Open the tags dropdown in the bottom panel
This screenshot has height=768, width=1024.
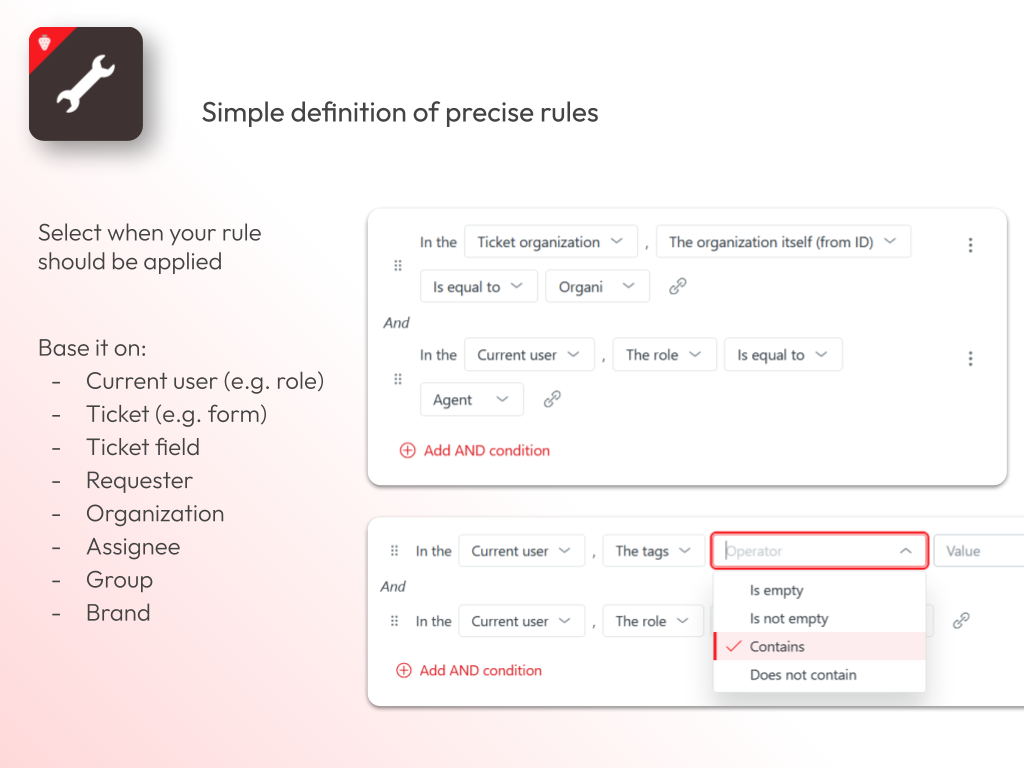(x=653, y=551)
